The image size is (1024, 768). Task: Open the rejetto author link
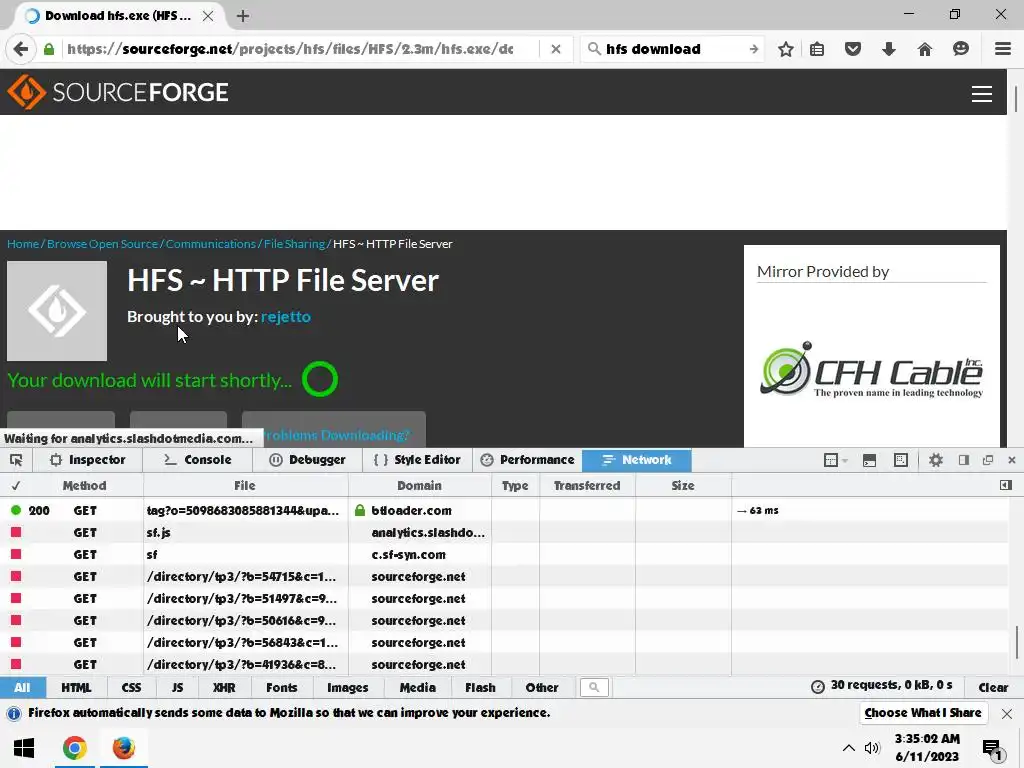pos(285,316)
